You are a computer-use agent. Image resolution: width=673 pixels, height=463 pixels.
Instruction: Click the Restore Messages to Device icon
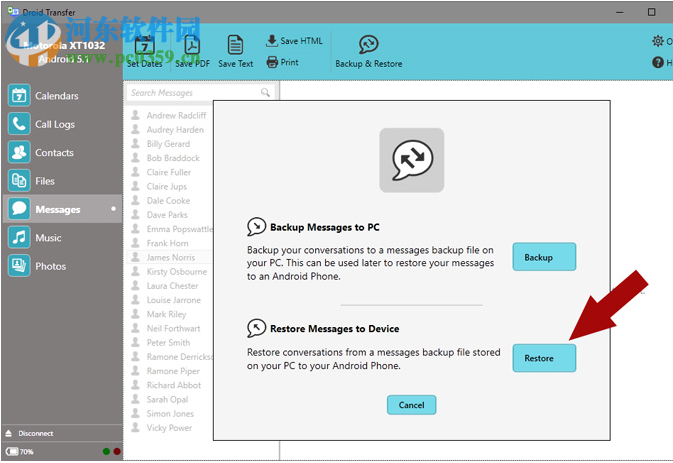click(256, 328)
